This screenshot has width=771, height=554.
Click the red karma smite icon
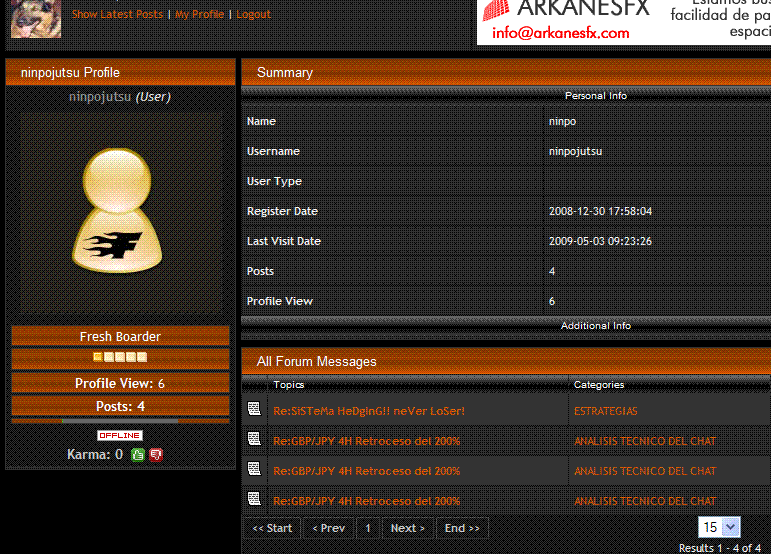[156, 455]
